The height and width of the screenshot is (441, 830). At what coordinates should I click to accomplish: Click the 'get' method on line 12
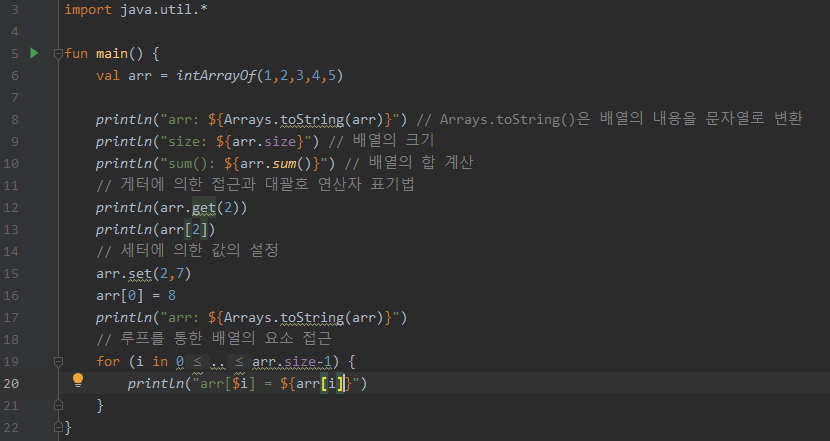coord(204,208)
